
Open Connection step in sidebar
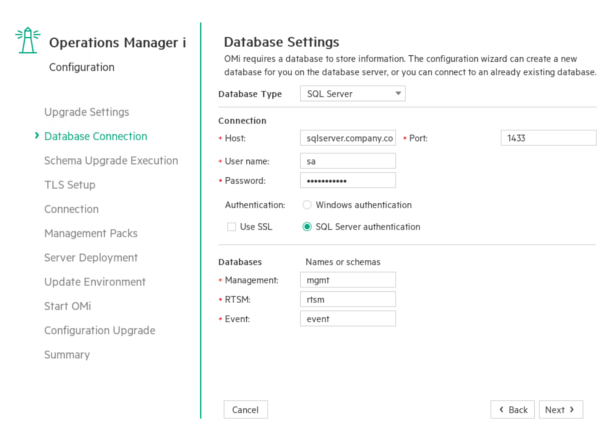71,209
